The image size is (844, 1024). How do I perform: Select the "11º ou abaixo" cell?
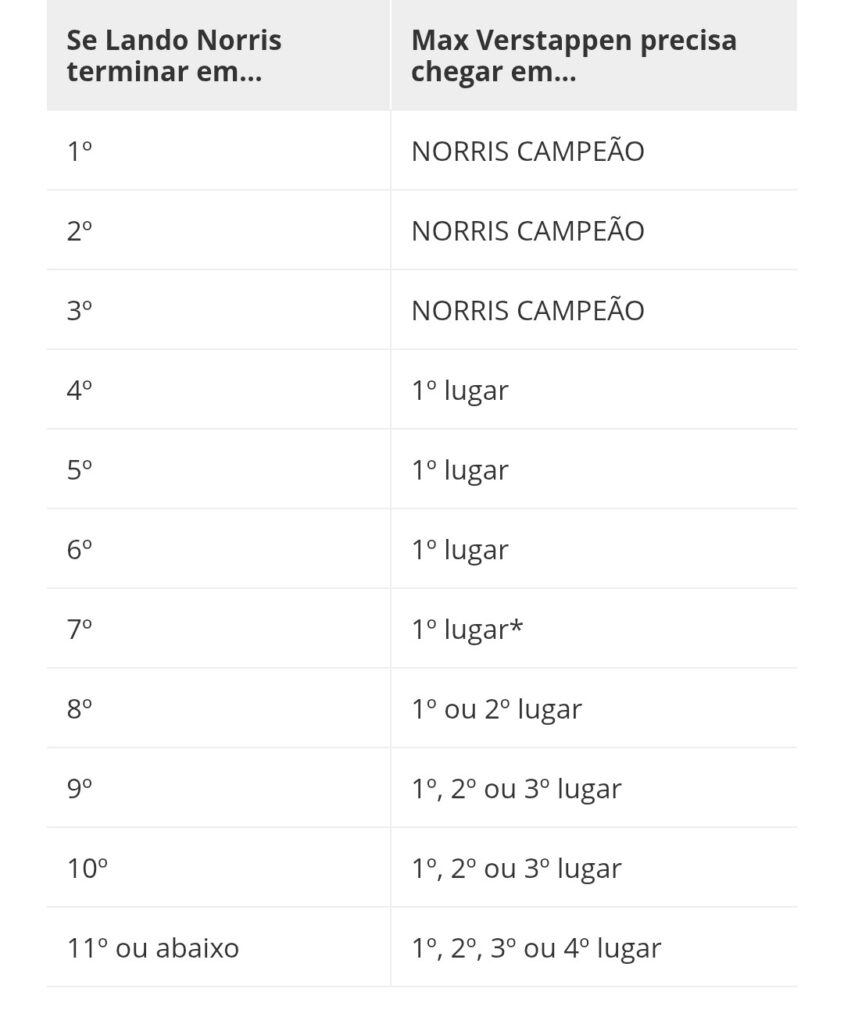(x=153, y=948)
